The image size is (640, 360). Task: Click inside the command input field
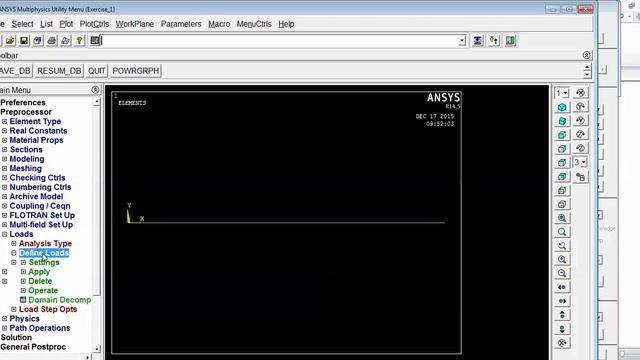point(280,40)
